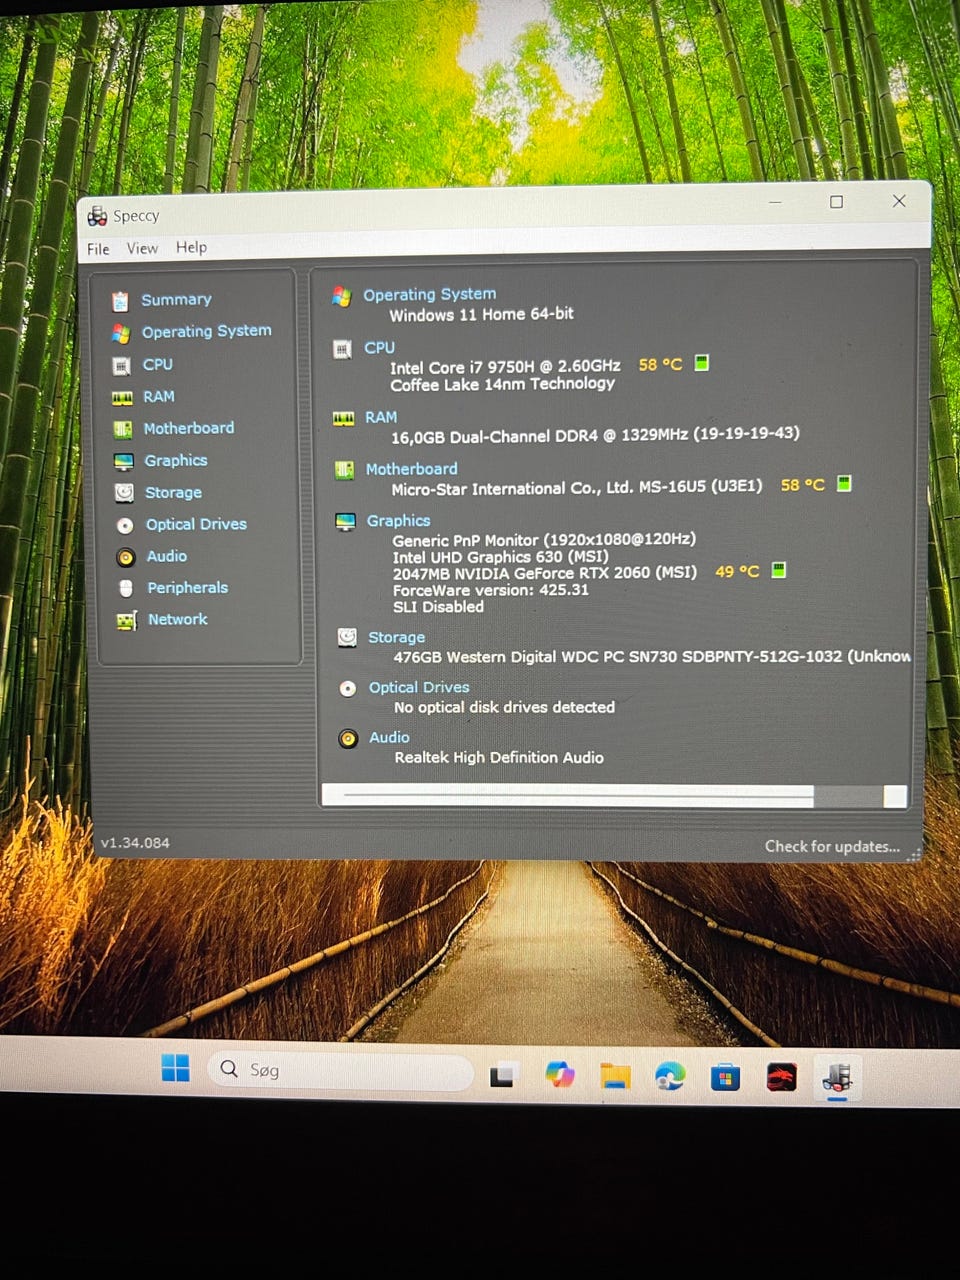This screenshot has width=960, height=1280.
Task: Click the Audio icon in summary panel
Action: coord(348,739)
